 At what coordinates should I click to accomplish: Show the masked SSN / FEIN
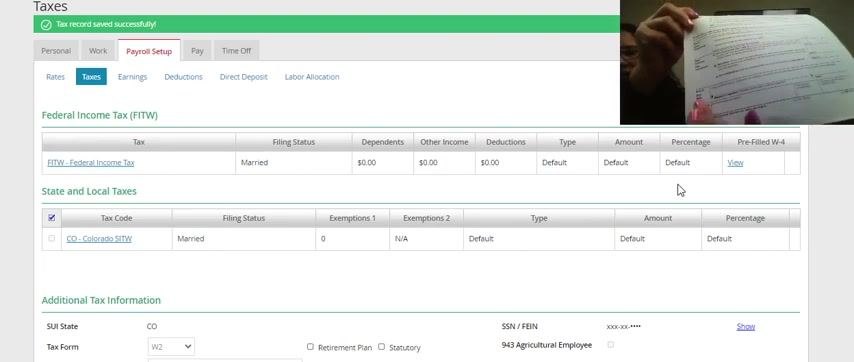tap(746, 327)
